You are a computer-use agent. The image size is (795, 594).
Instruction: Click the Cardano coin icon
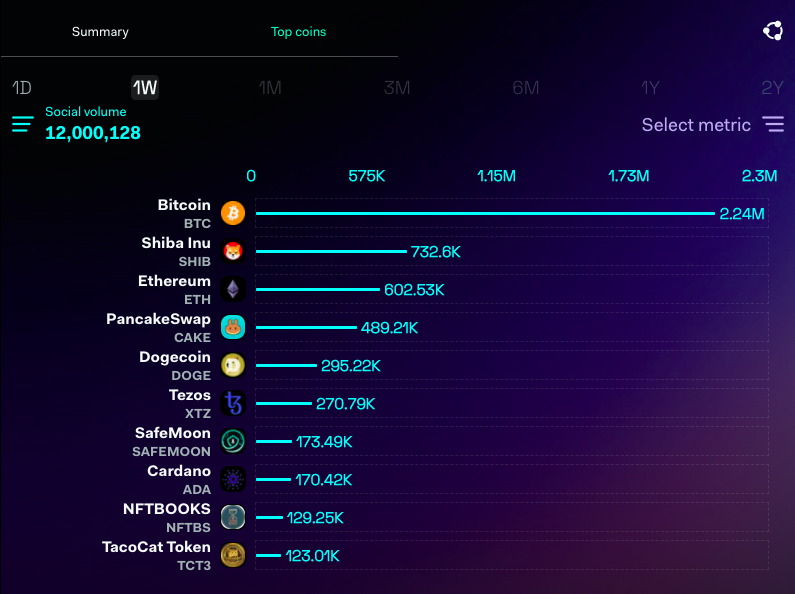click(233, 480)
